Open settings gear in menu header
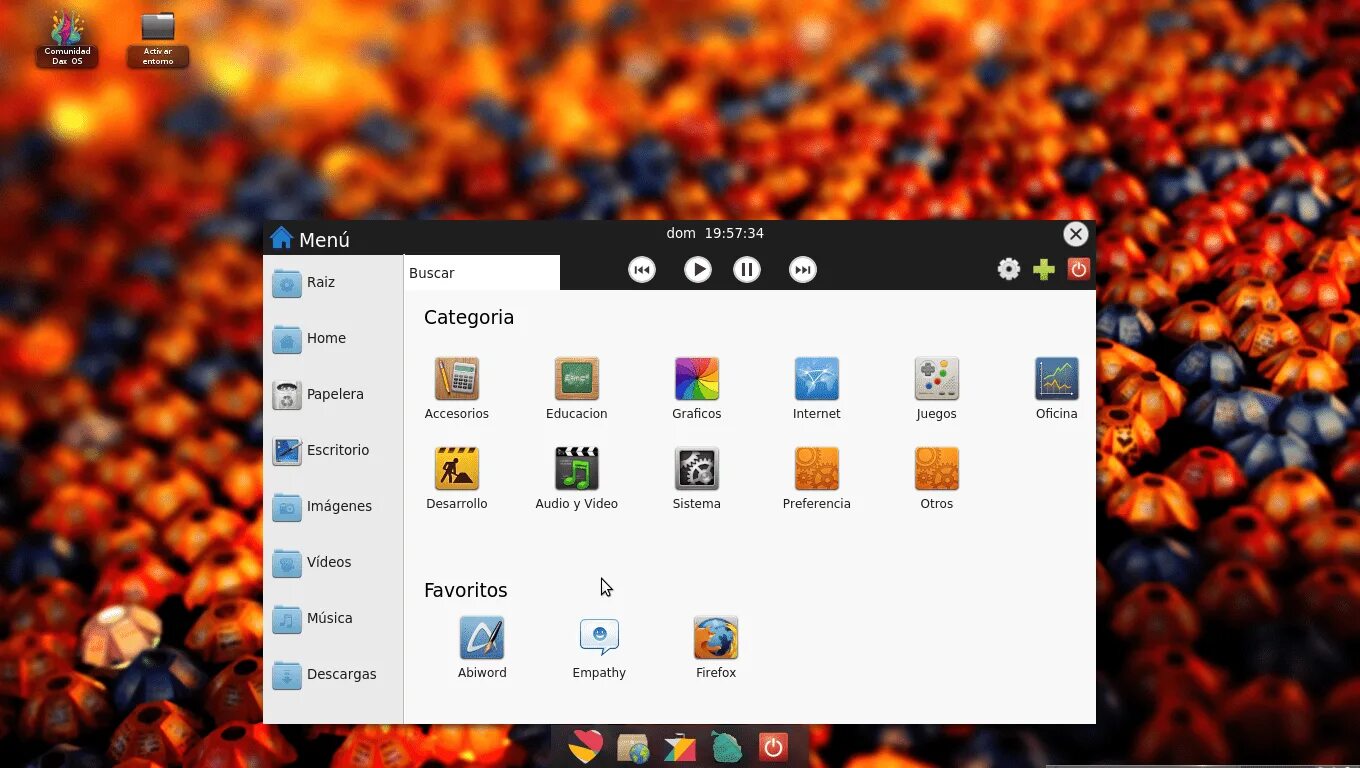The image size is (1360, 768). coord(1009,269)
